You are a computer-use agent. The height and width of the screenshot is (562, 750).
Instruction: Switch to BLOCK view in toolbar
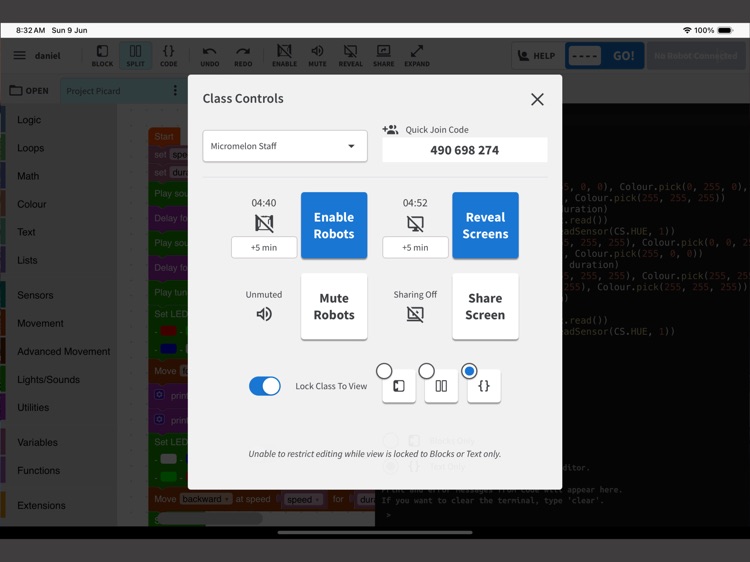[x=102, y=56]
